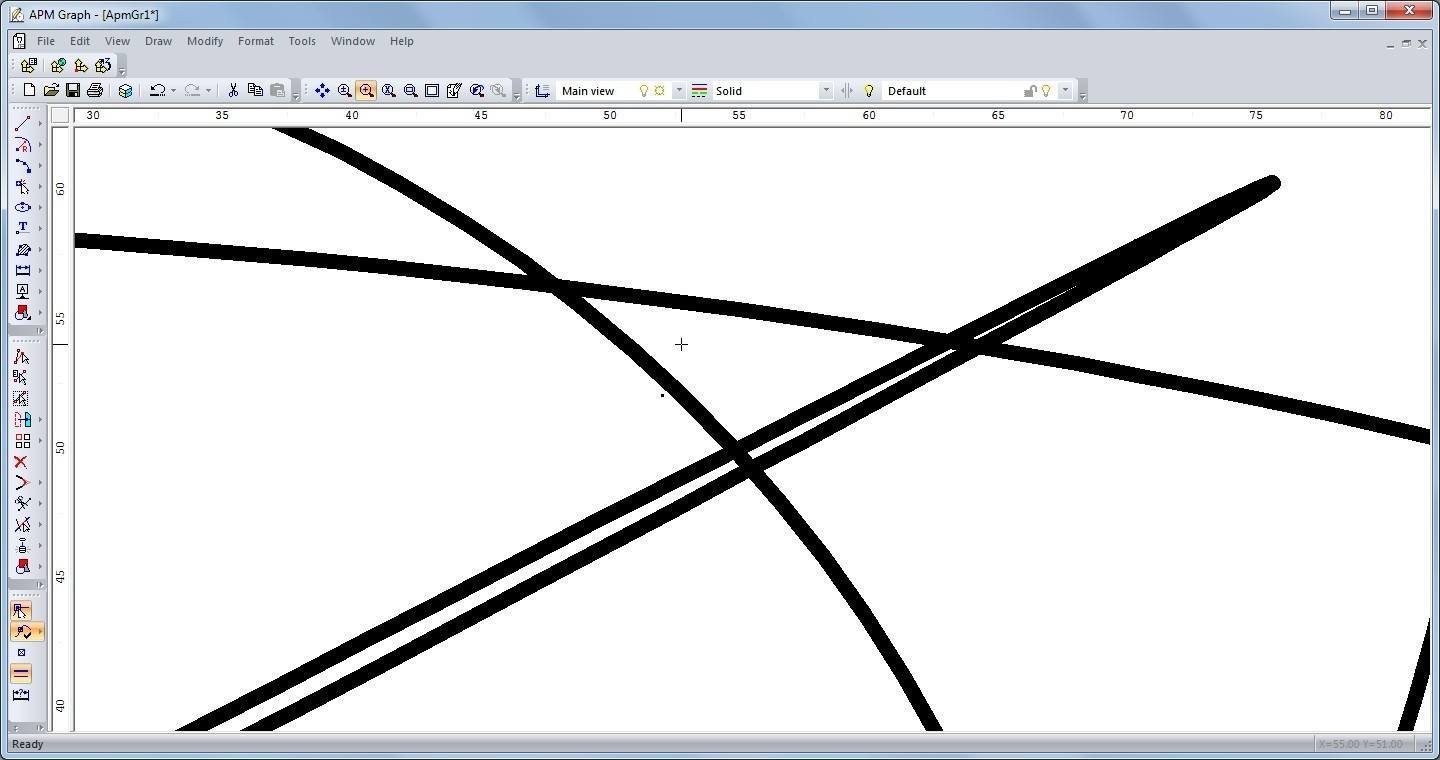The width and height of the screenshot is (1440, 760).
Task: Open the Help menu
Action: [402, 41]
